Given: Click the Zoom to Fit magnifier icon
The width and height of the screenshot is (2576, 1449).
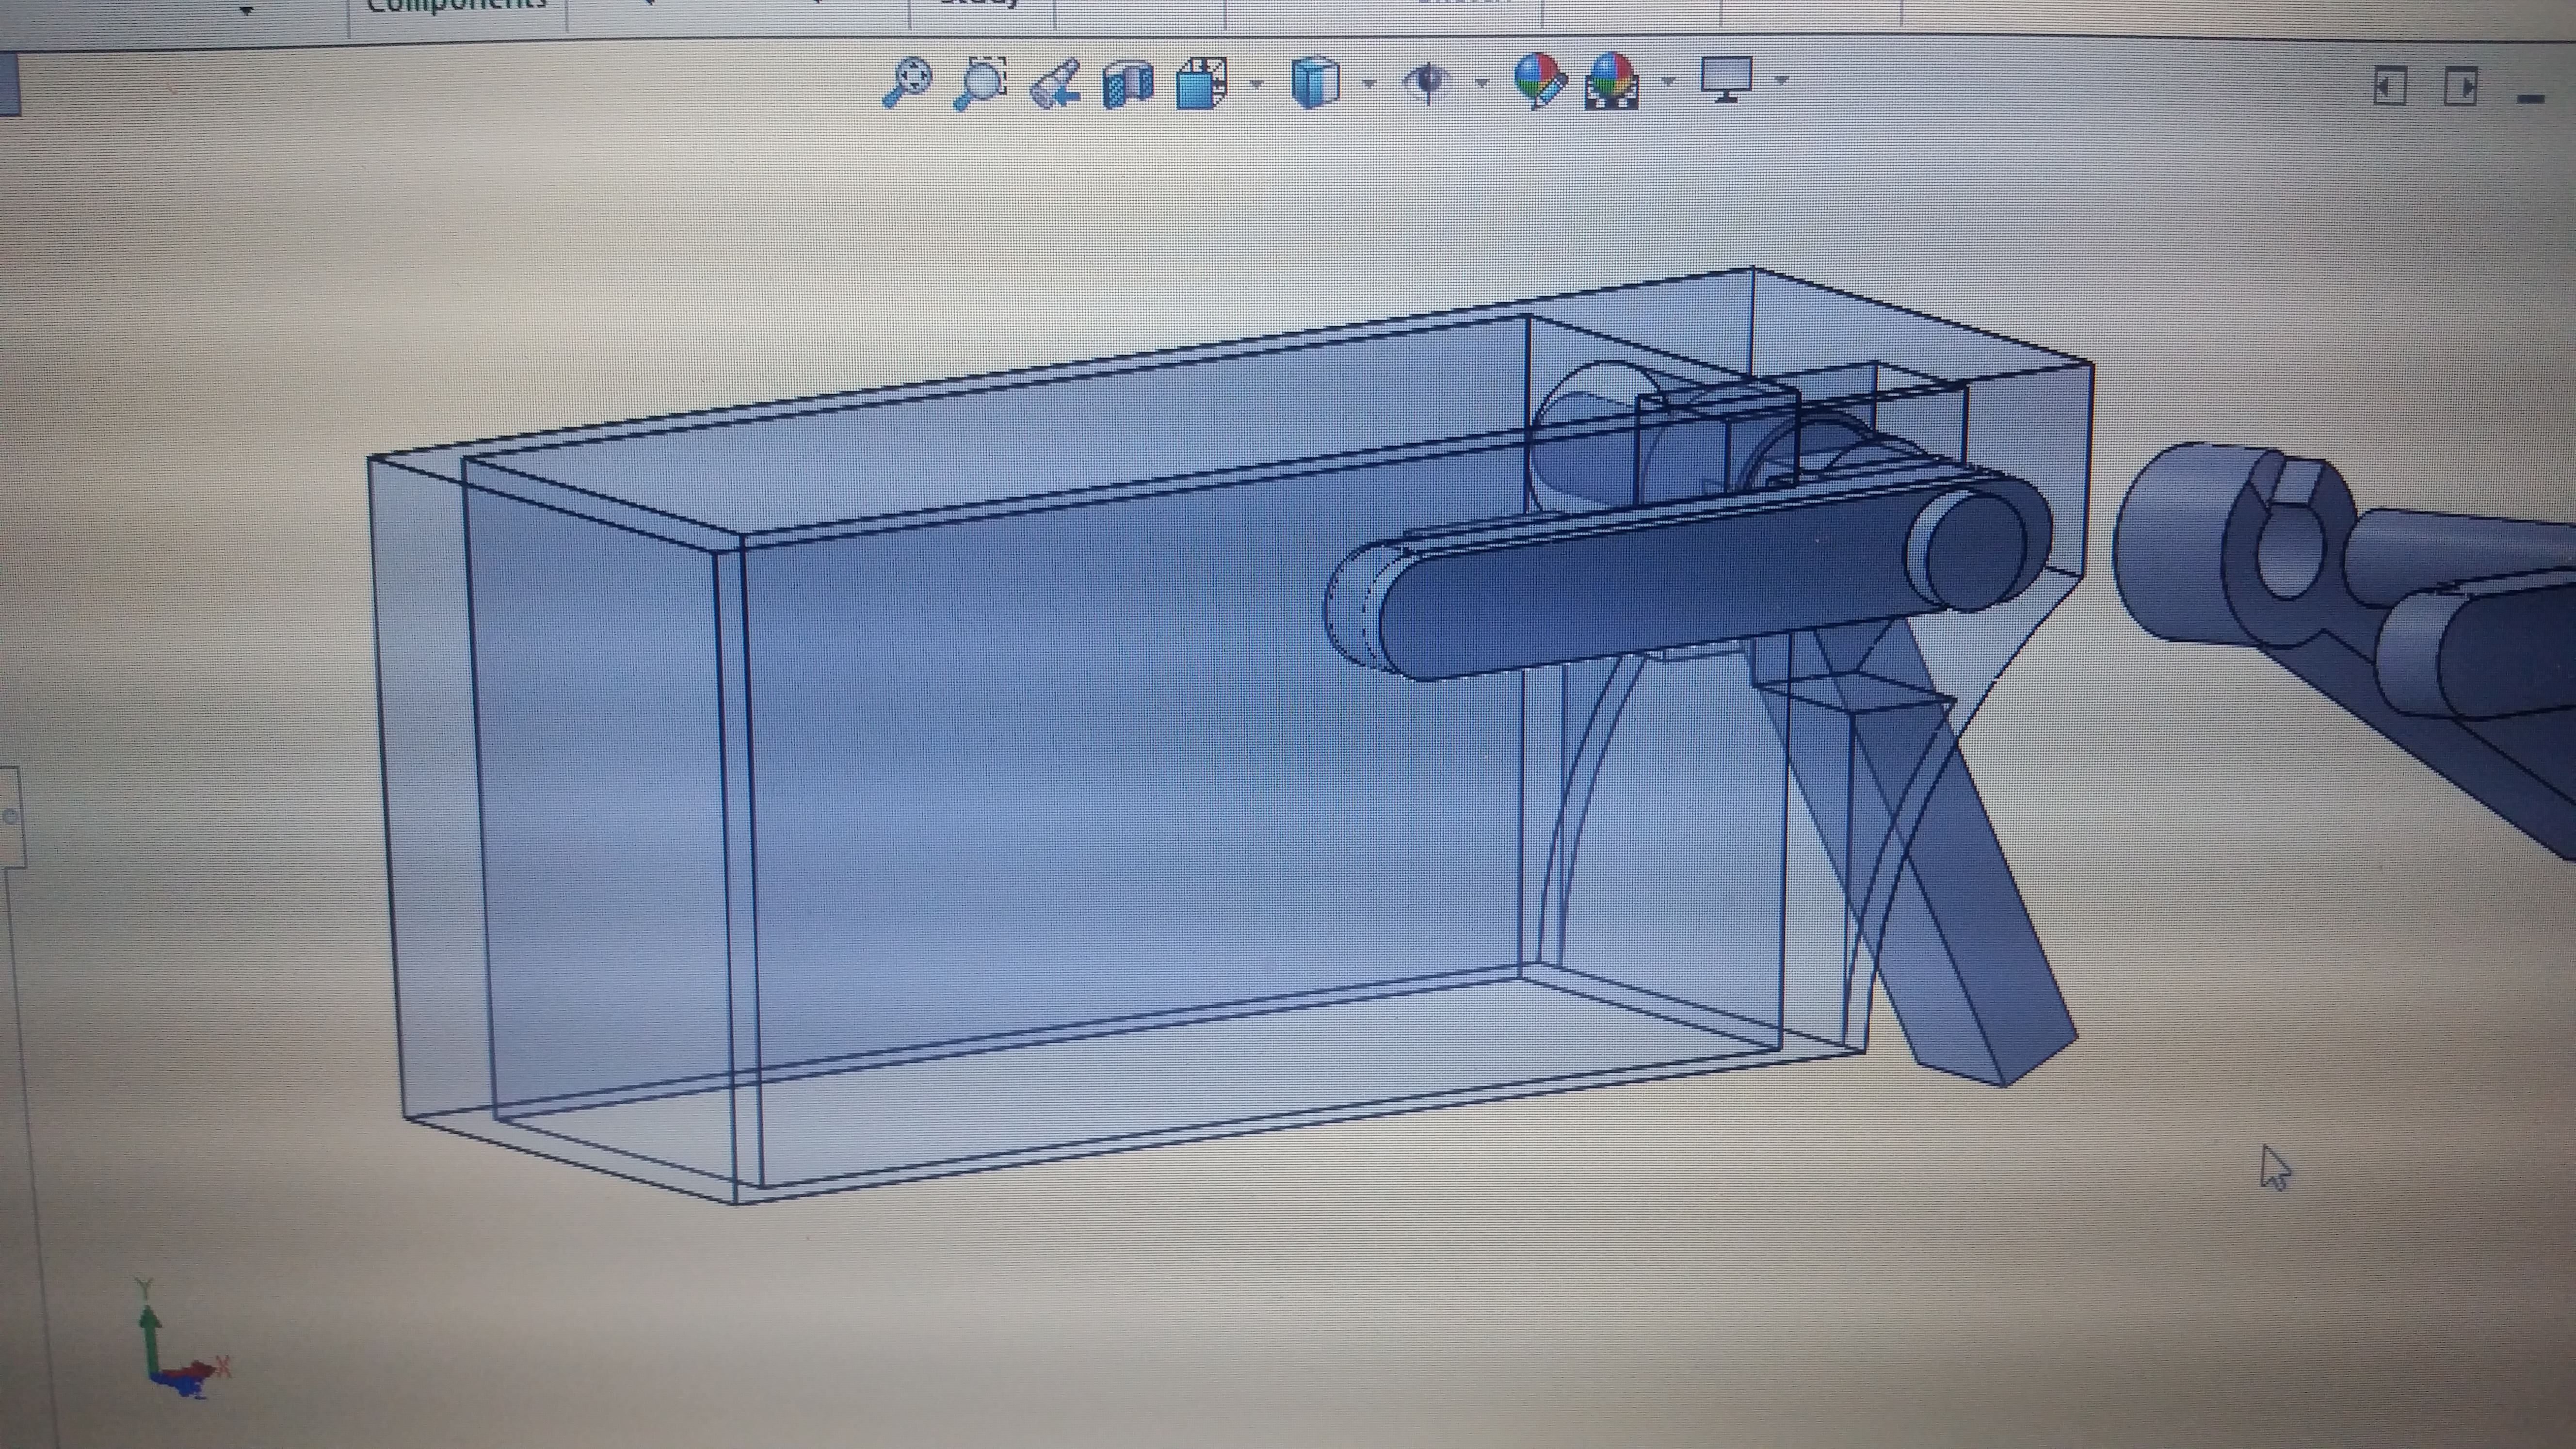Looking at the screenshot, I should (x=908, y=81).
